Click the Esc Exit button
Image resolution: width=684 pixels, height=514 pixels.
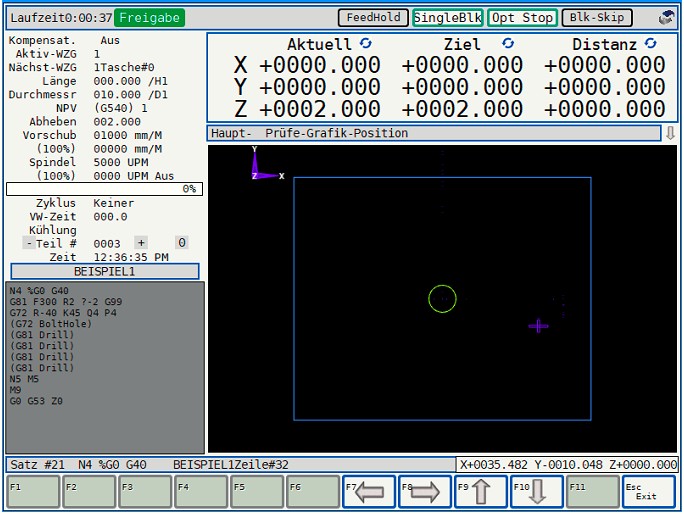pos(649,492)
